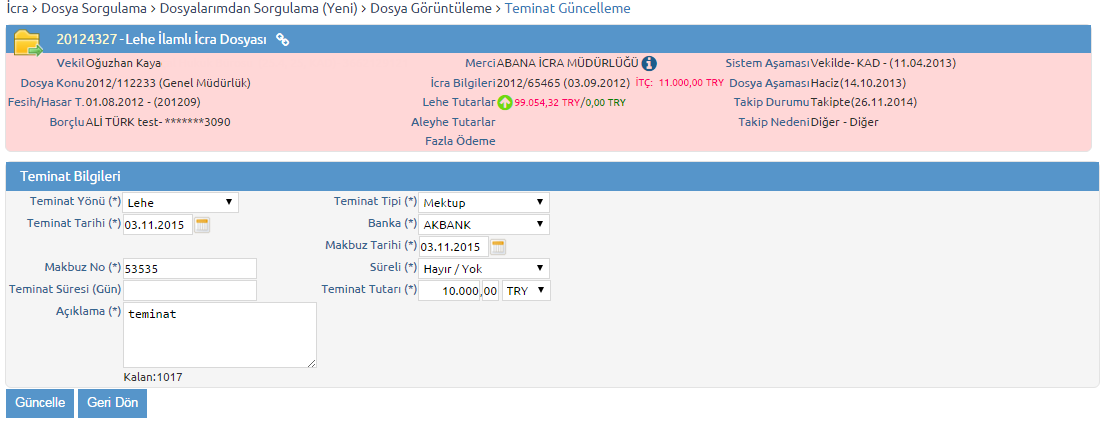The width and height of the screenshot is (1107, 424).
Task: Open calendar picker for Teminat Tarihi
Action: pos(203,225)
